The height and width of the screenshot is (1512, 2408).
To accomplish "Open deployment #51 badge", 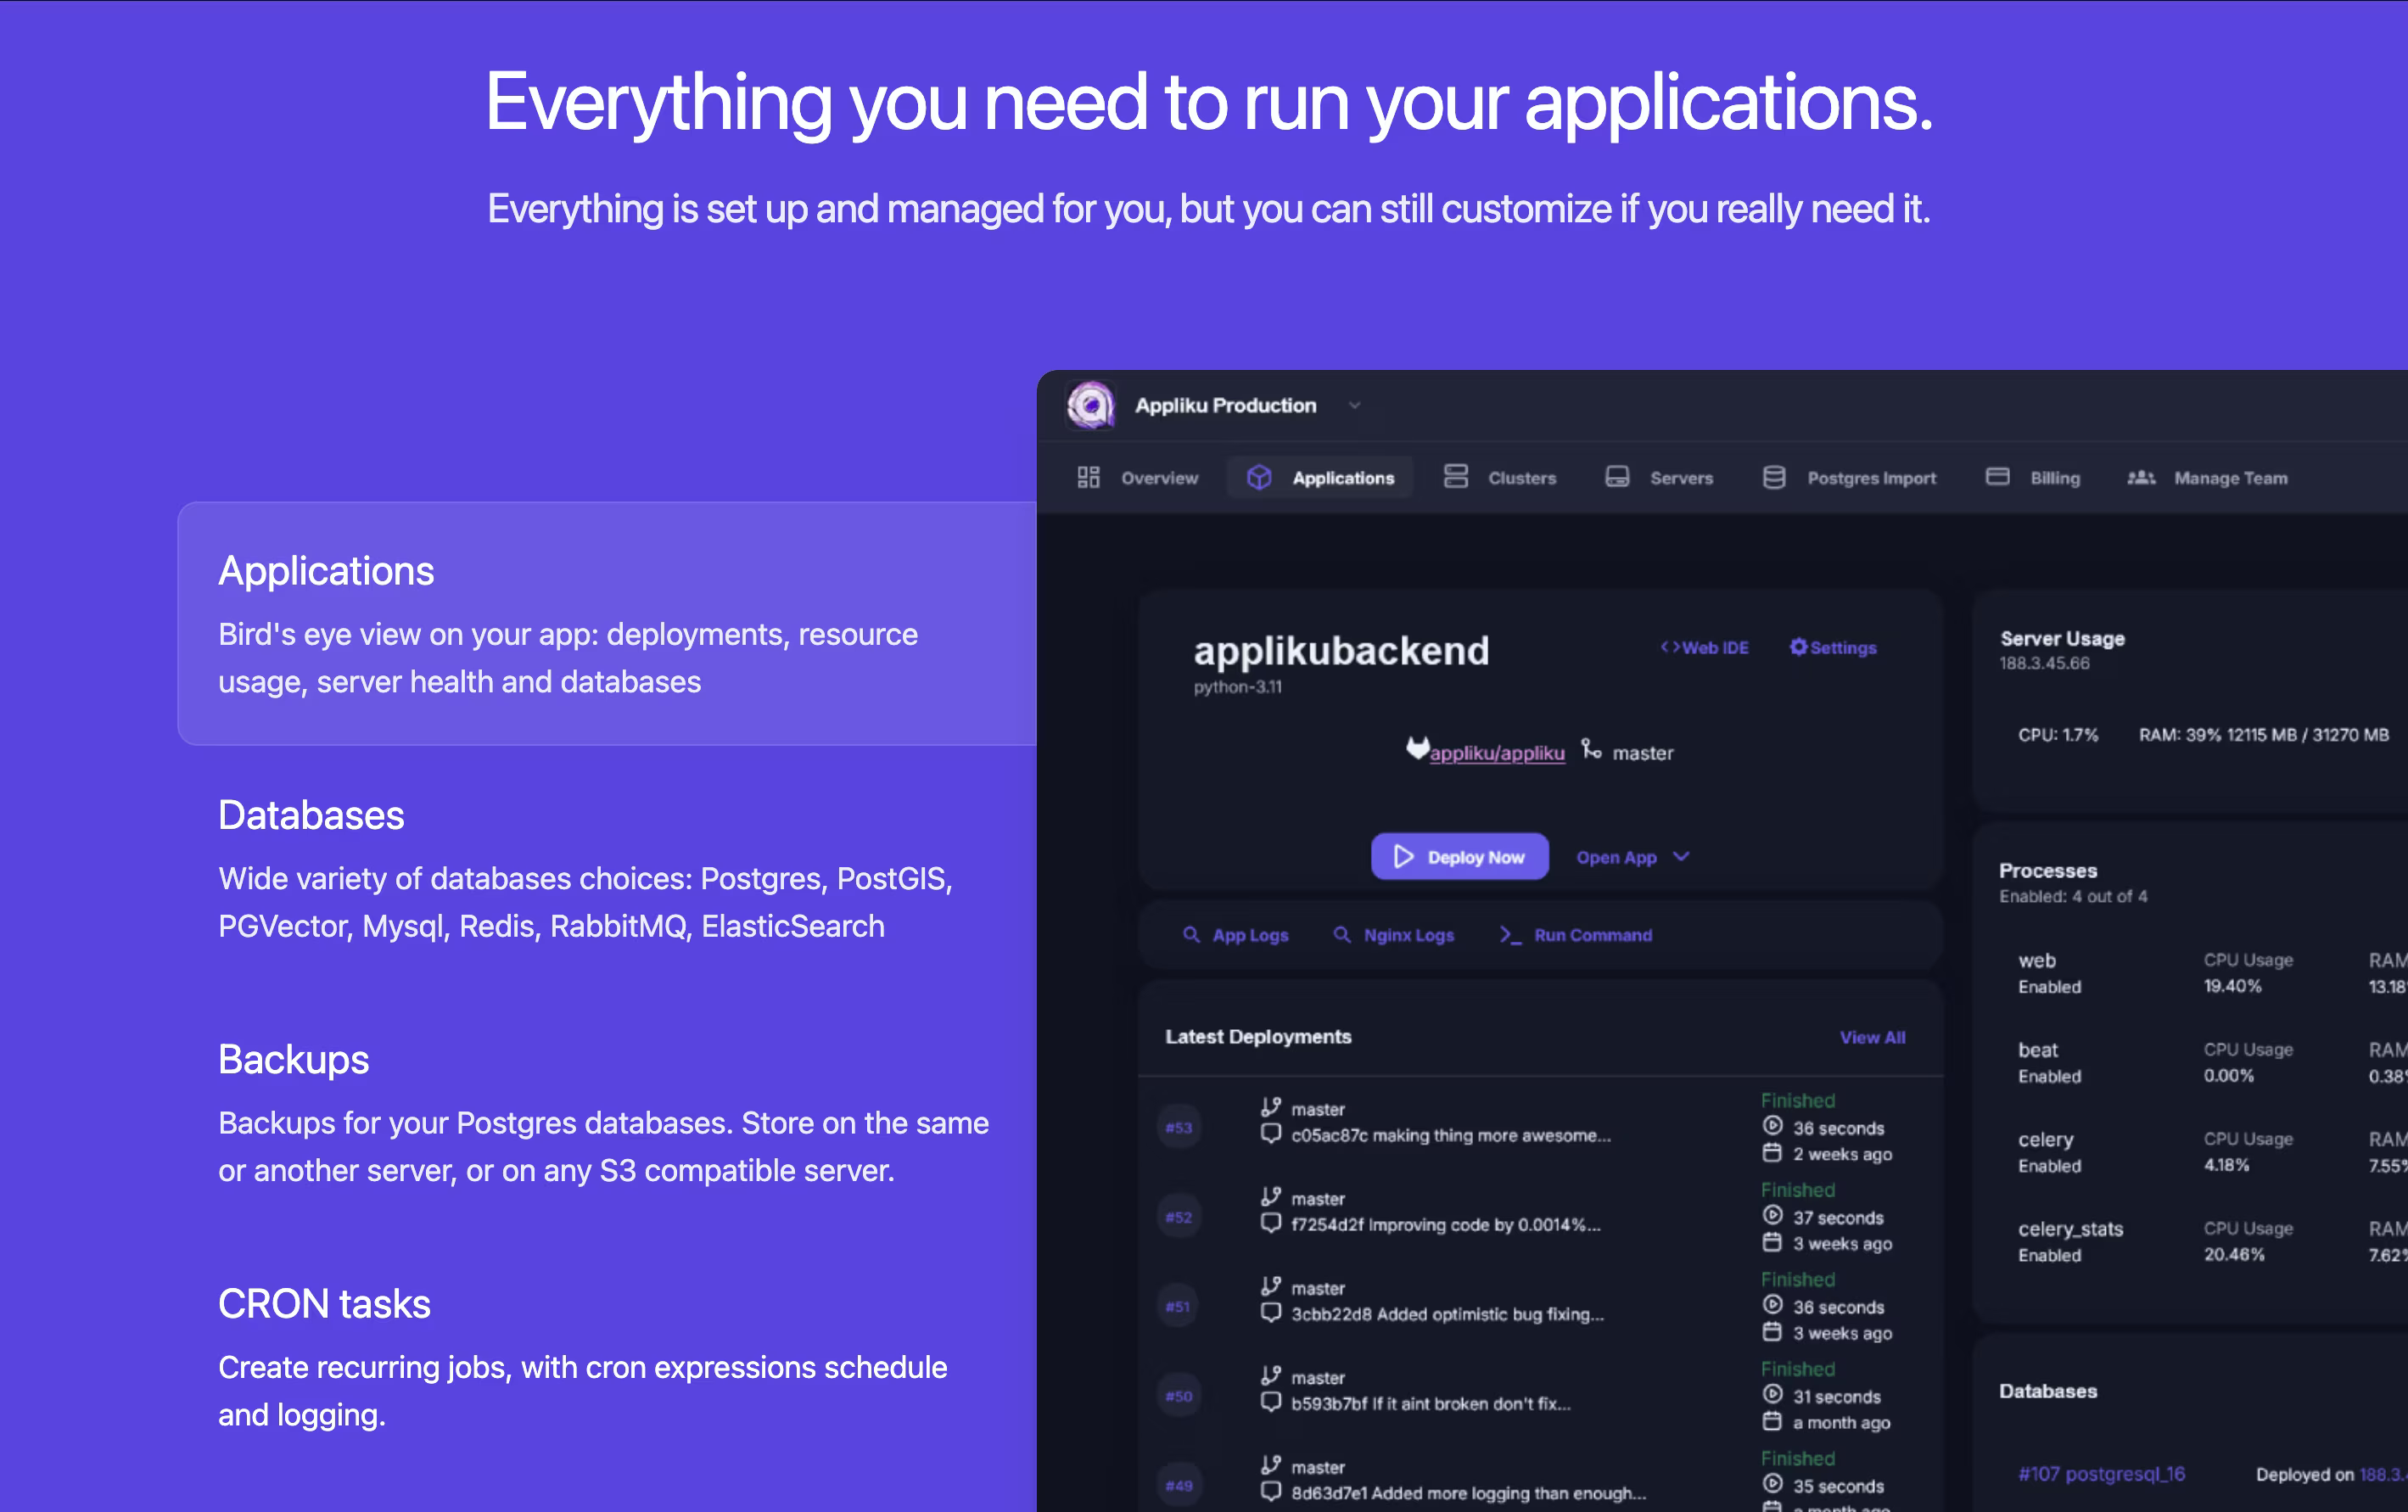I will (1179, 1306).
